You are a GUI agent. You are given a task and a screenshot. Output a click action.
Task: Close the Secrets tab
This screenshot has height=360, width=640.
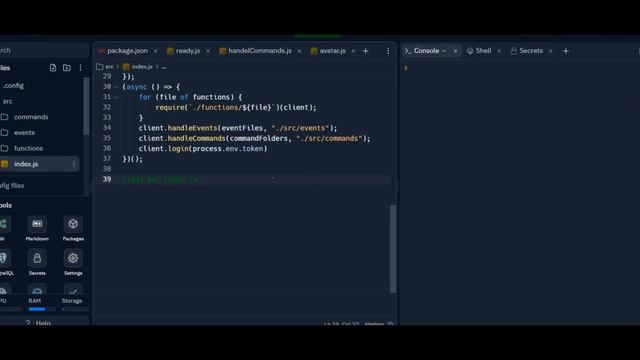coord(551,51)
